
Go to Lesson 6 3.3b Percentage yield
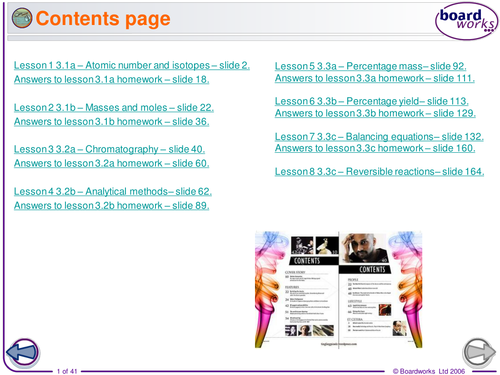click(372, 101)
